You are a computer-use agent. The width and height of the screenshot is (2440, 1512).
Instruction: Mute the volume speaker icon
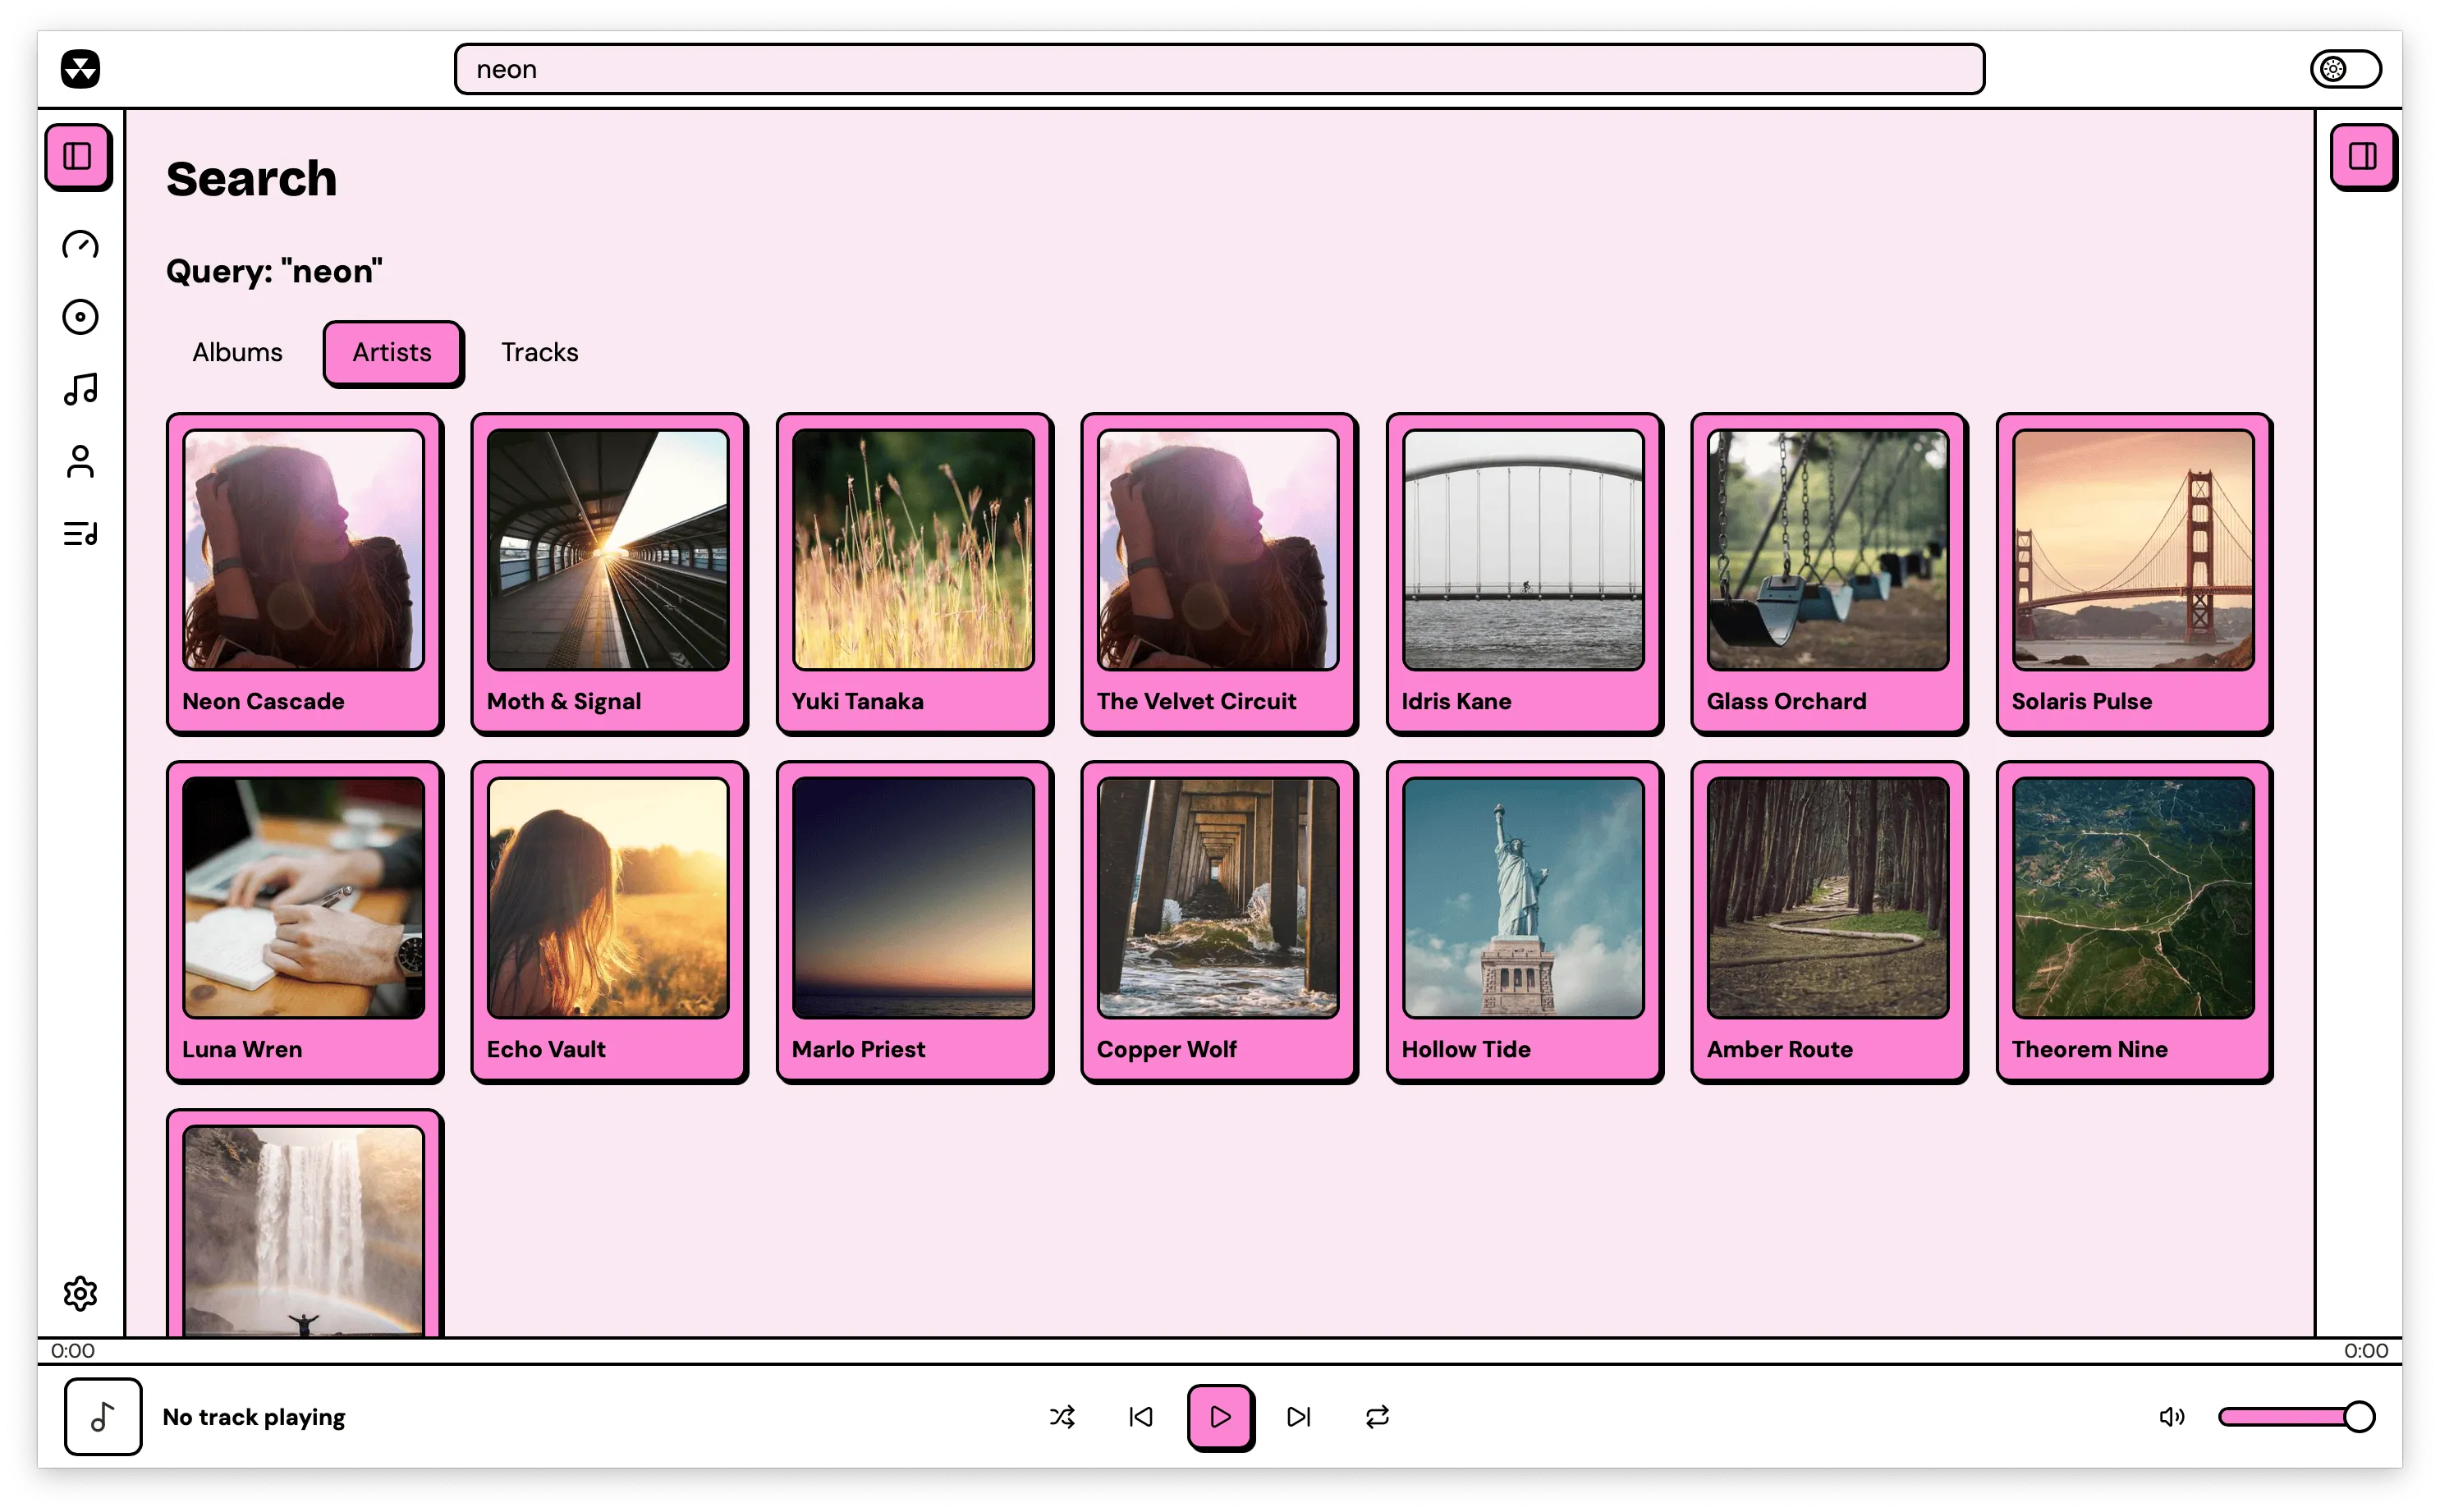point(2171,1416)
